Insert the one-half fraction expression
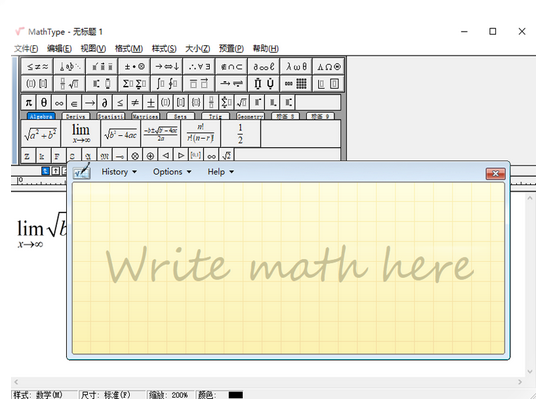This screenshot has height=409, width=541. tap(240, 134)
